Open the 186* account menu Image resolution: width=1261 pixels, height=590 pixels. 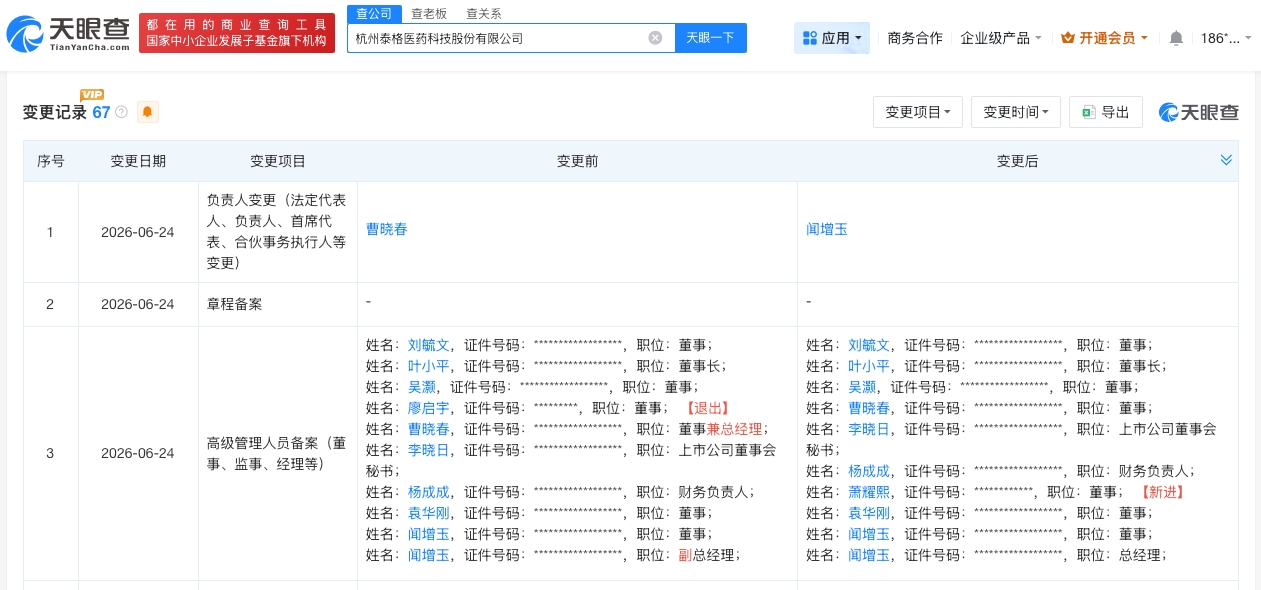tap(1226, 38)
